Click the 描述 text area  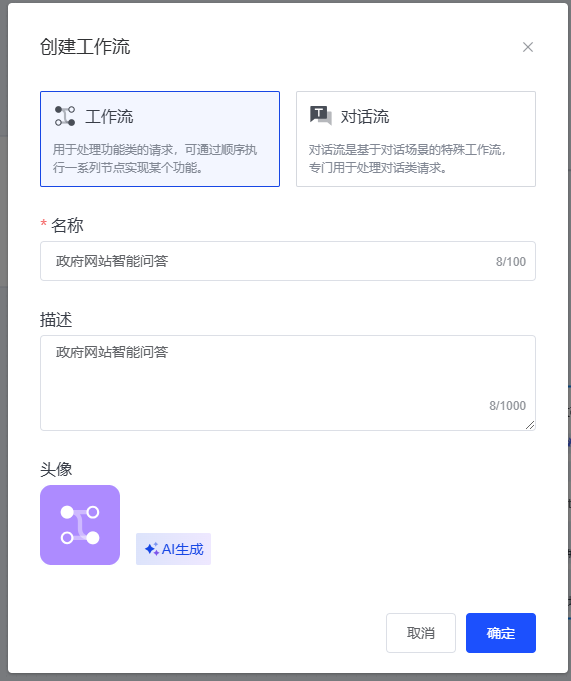click(x=287, y=383)
